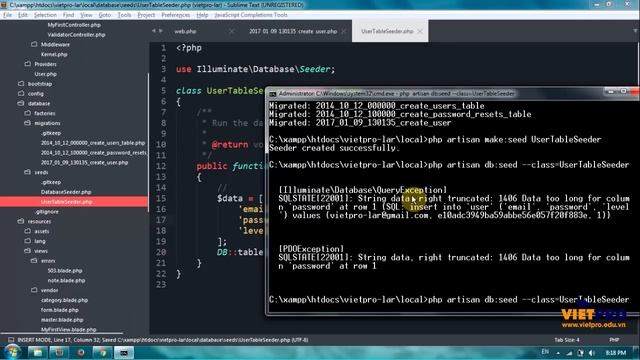Screen dimensions: 640x360
Task: Go to next tab with right arrow
Action: tap(161, 31)
